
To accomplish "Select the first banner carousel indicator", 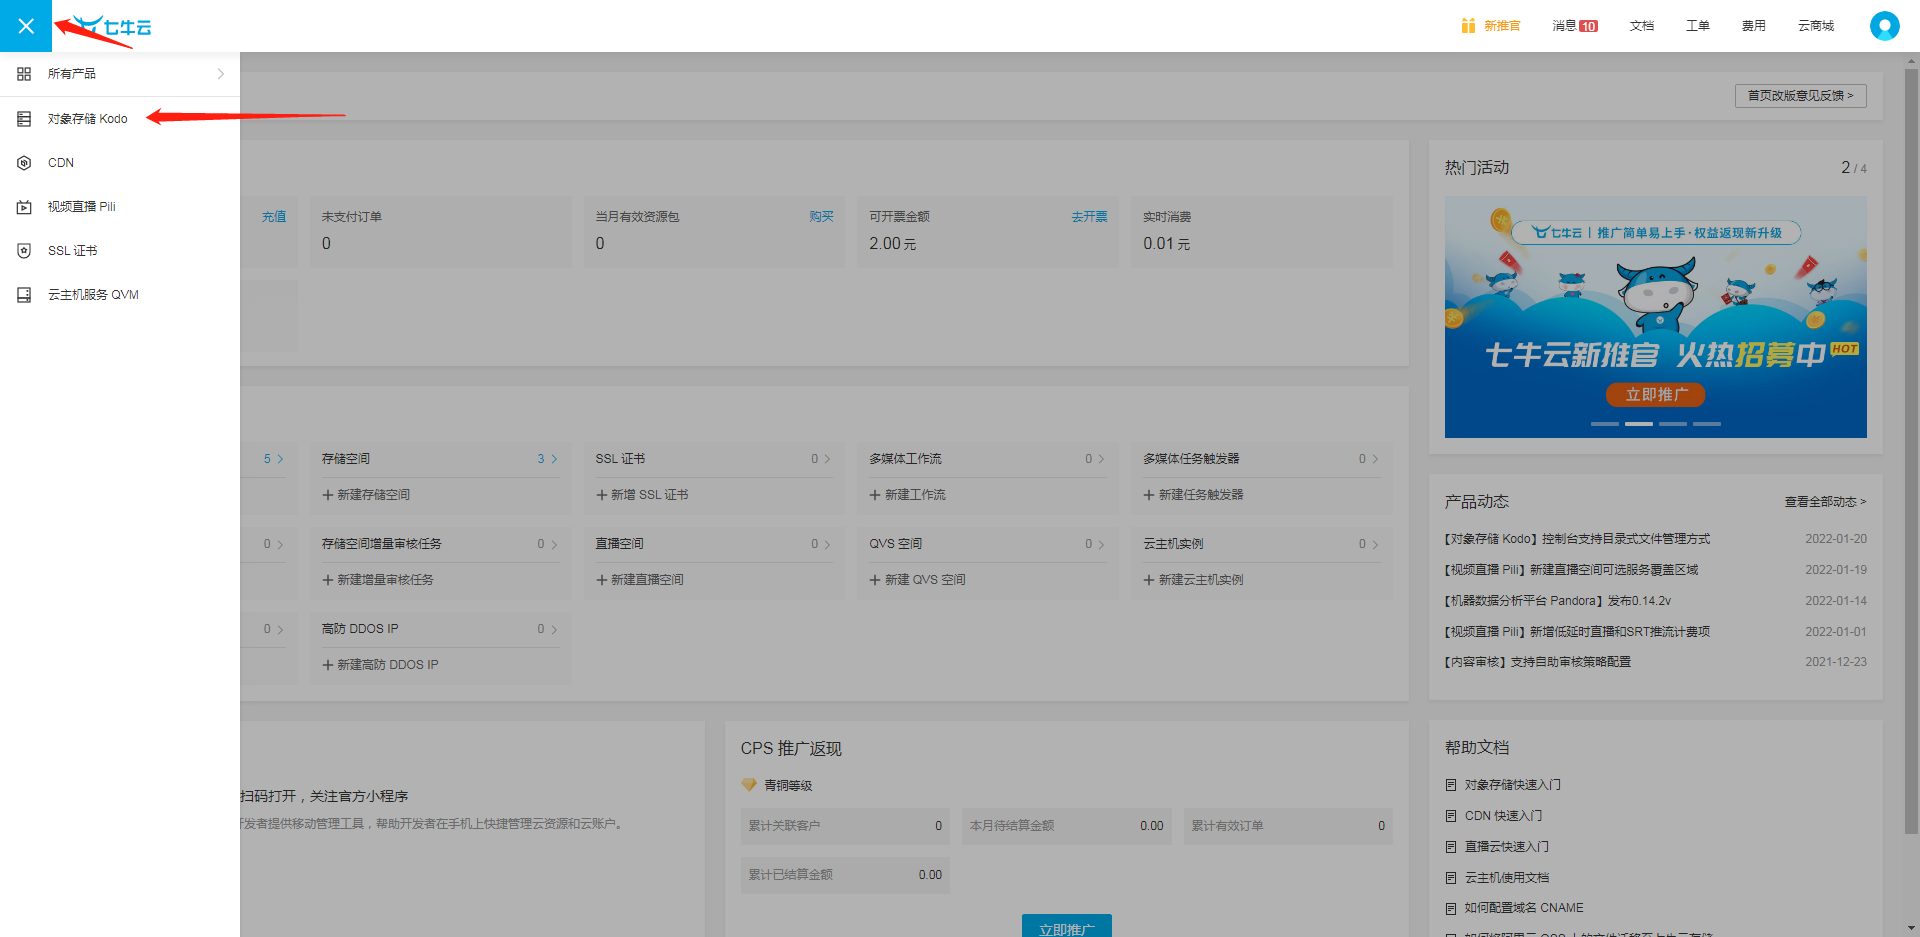I will pyautogui.click(x=1605, y=424).
